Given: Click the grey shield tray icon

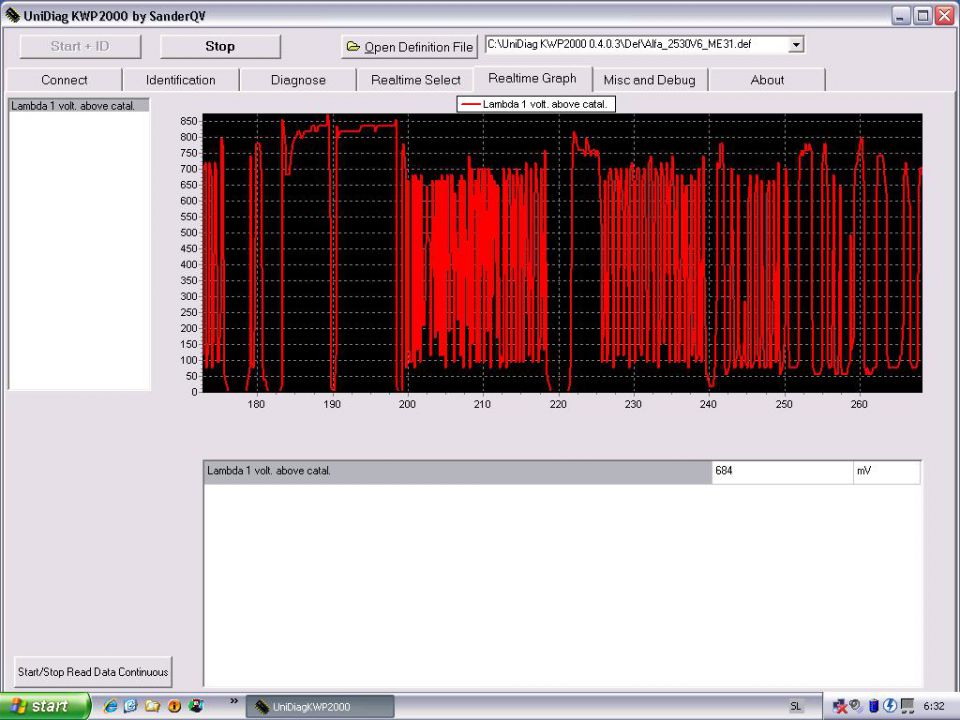Looking at the screenshot, I should (x=856, y=705).
